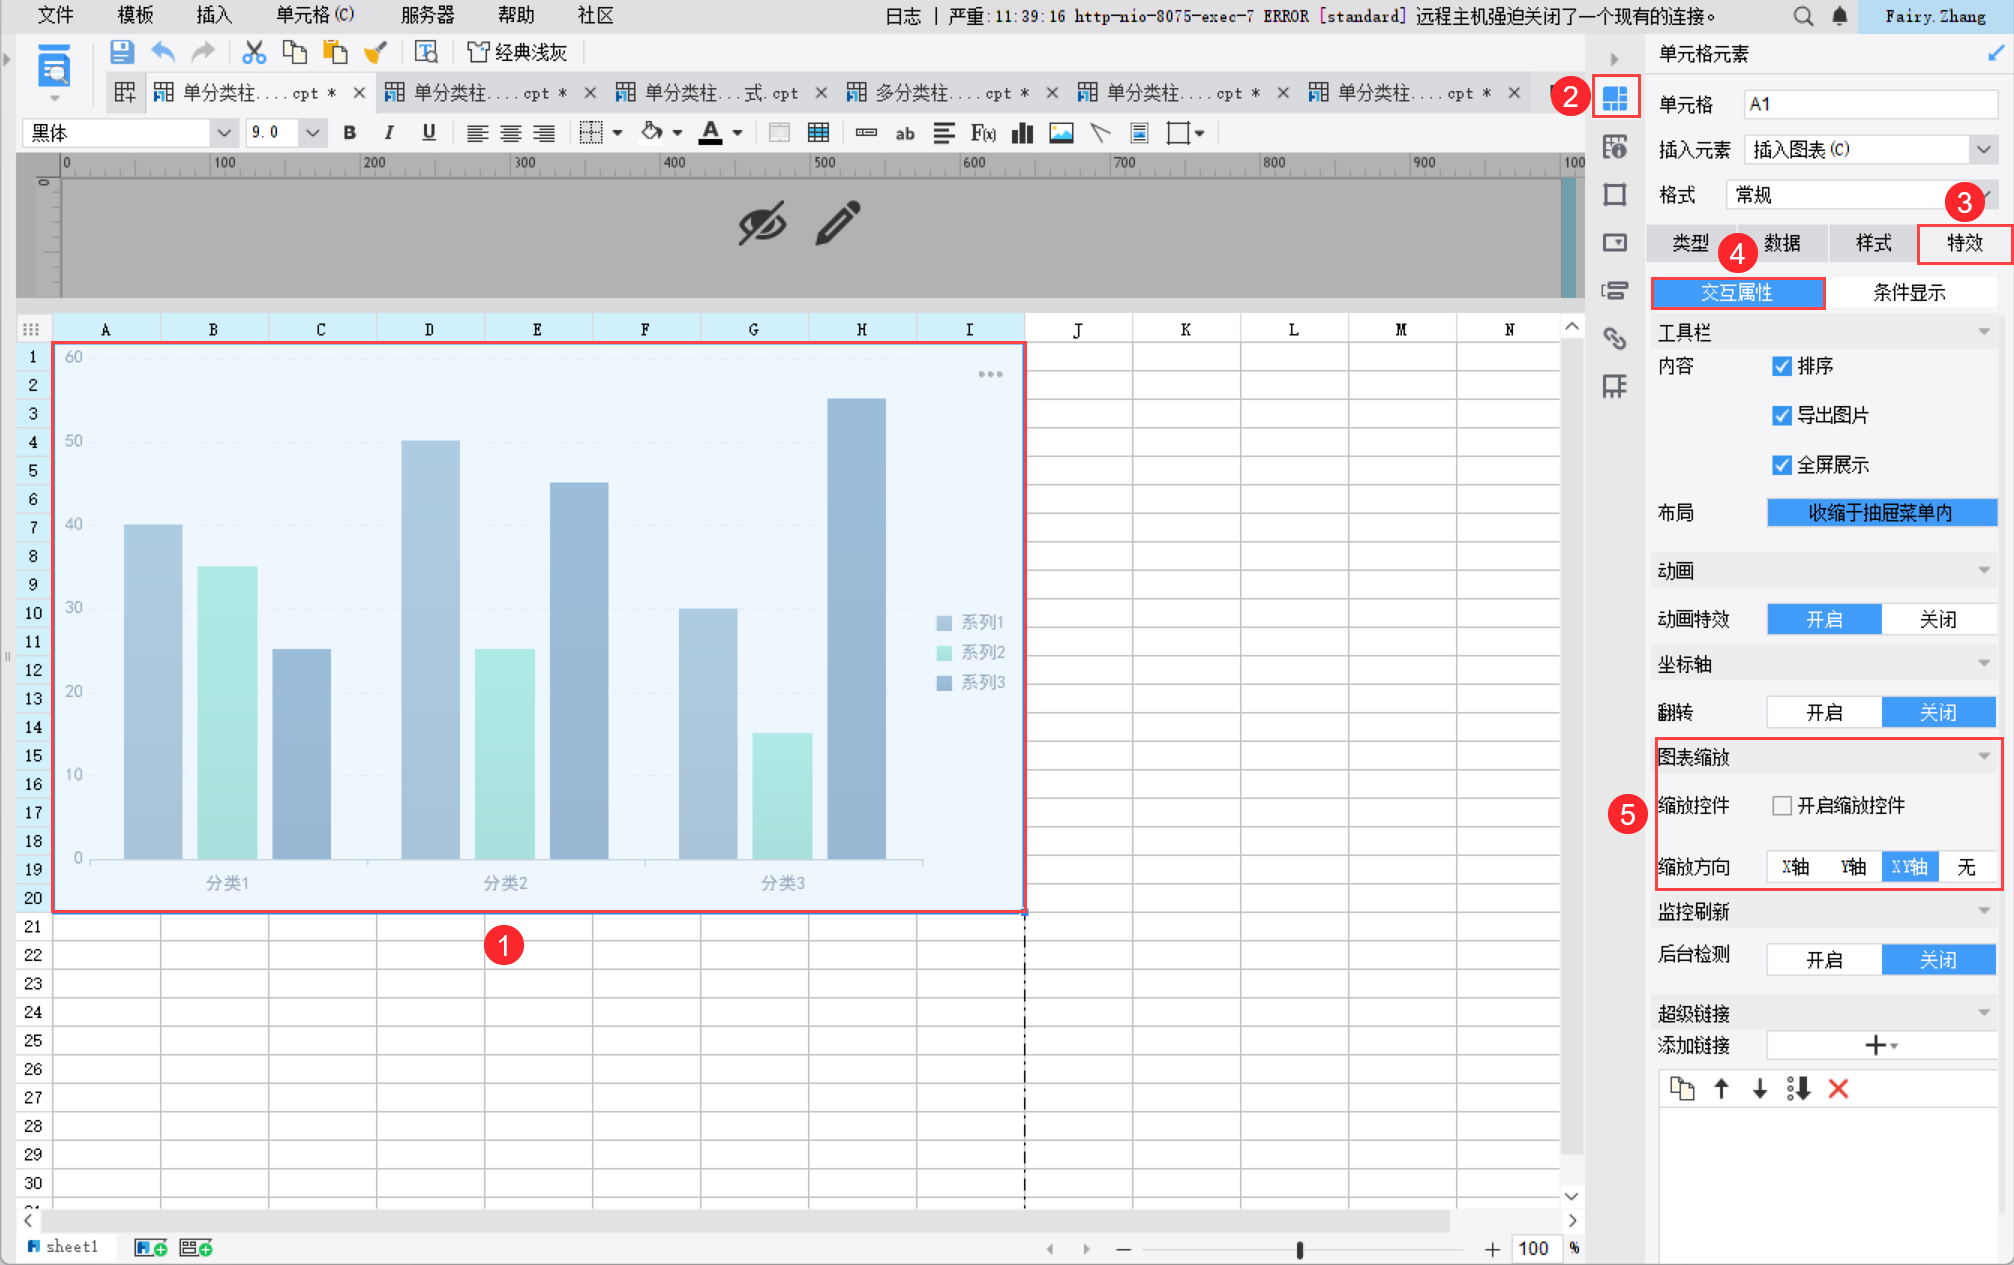The image size is (2014, 1265).
Task: Click the format painter brush icon
Action: (375, 52)
